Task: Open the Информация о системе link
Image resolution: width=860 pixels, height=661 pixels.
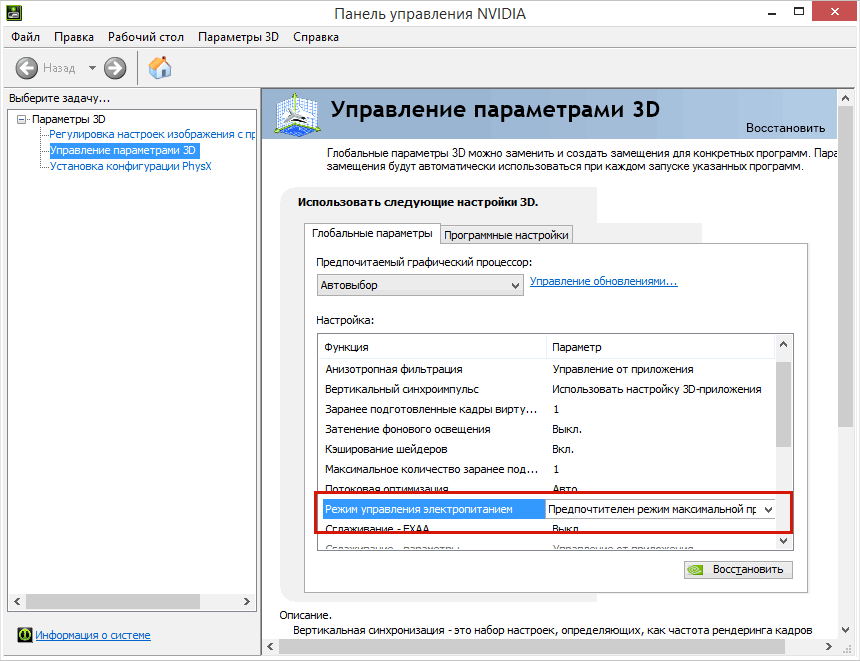Action: (93, 635)
